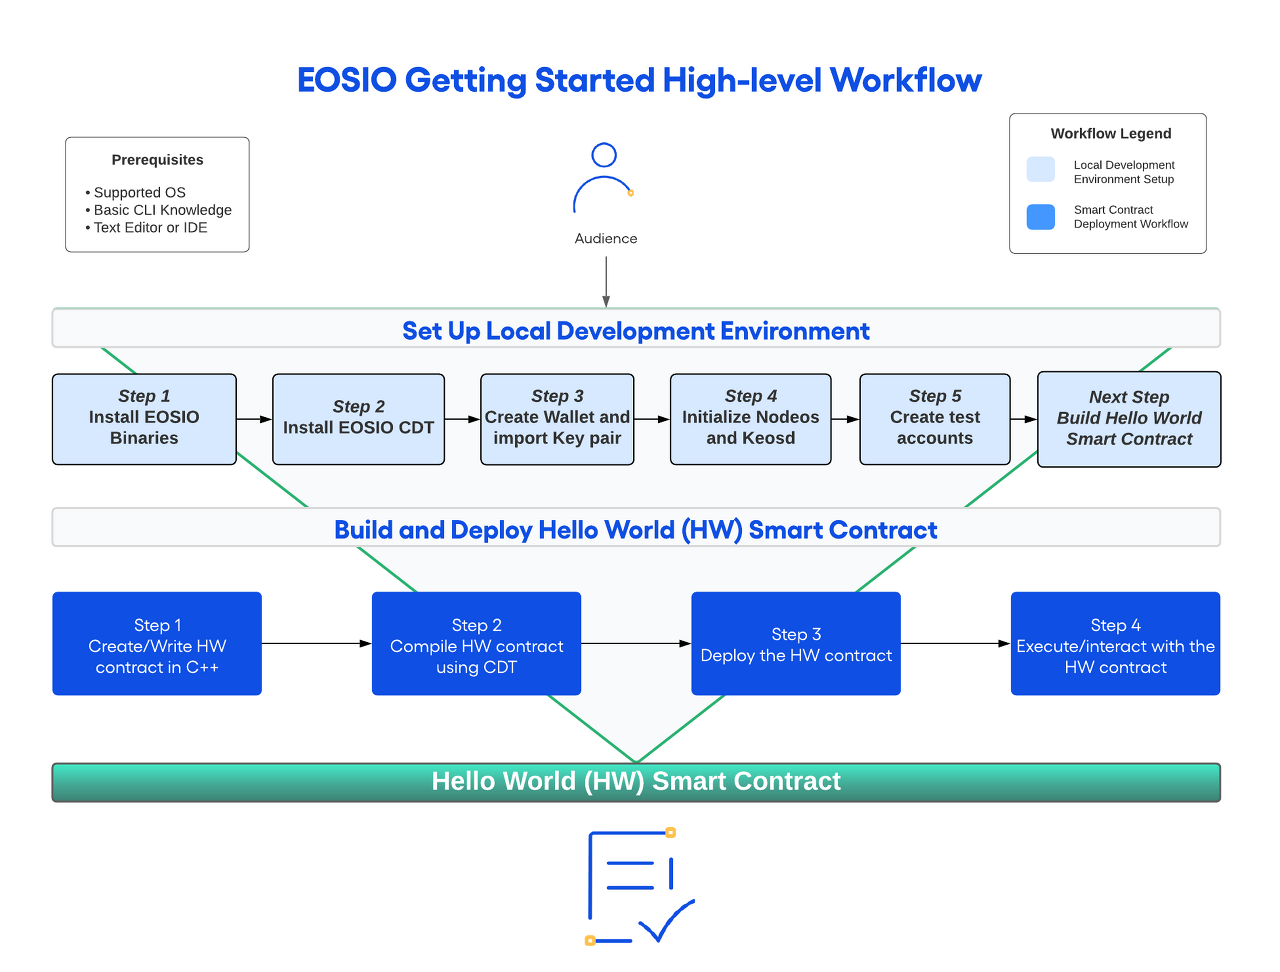Click the Workflow Legend heading
Screen dimensions: 1280x972
pos(1111,133)
